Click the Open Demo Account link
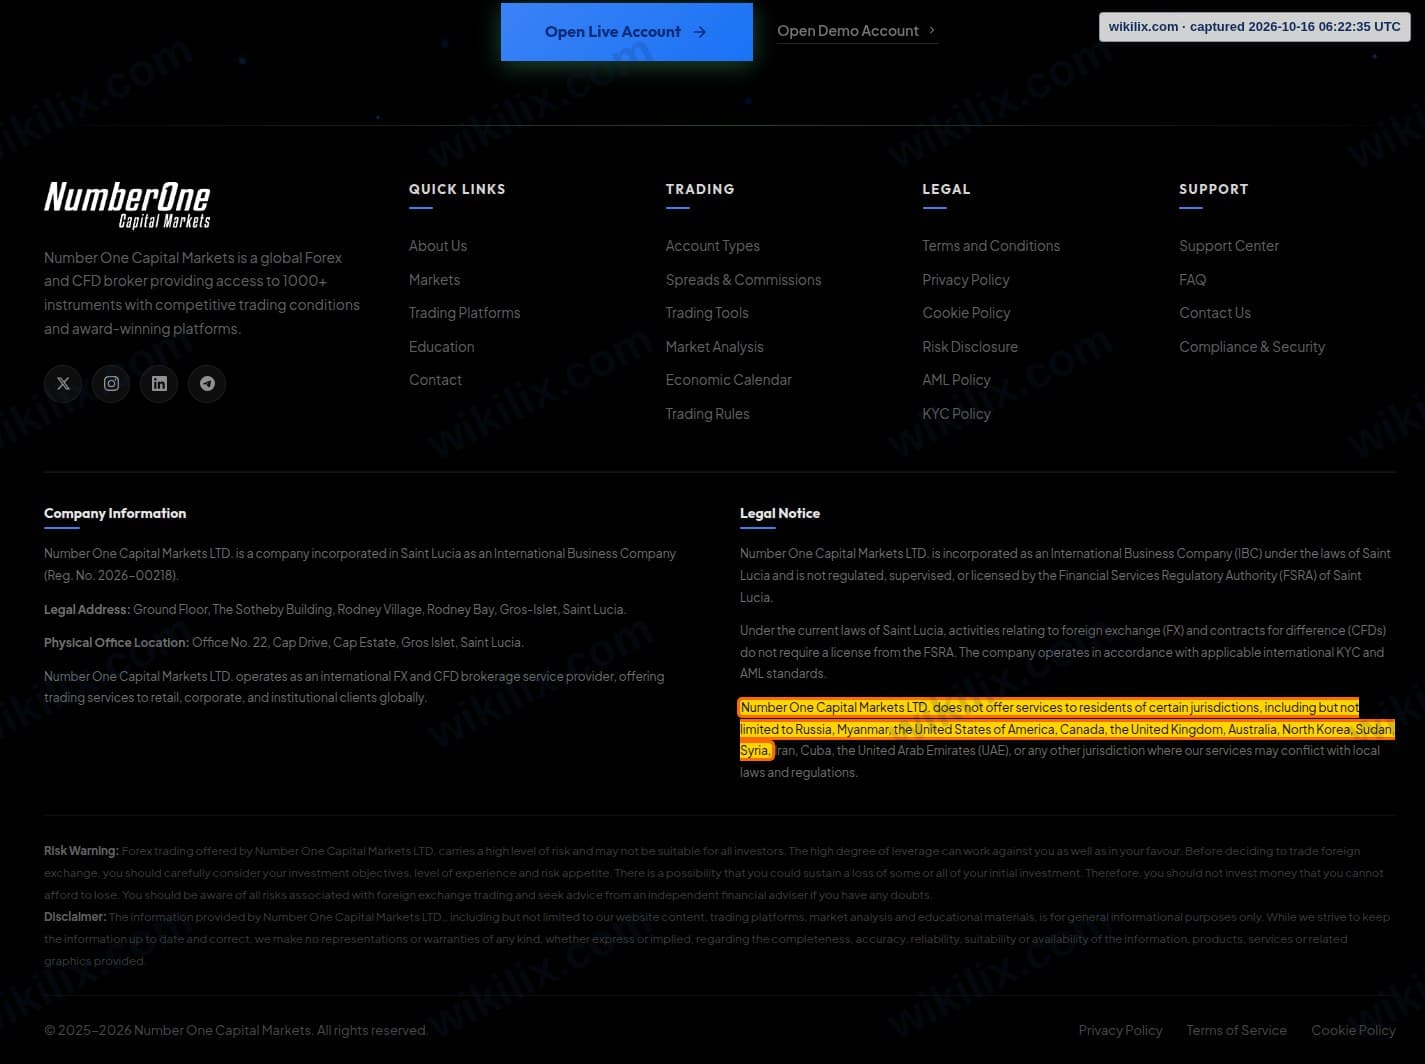Viewport: 1425px width, 1064px height. (x=857, y=31)
